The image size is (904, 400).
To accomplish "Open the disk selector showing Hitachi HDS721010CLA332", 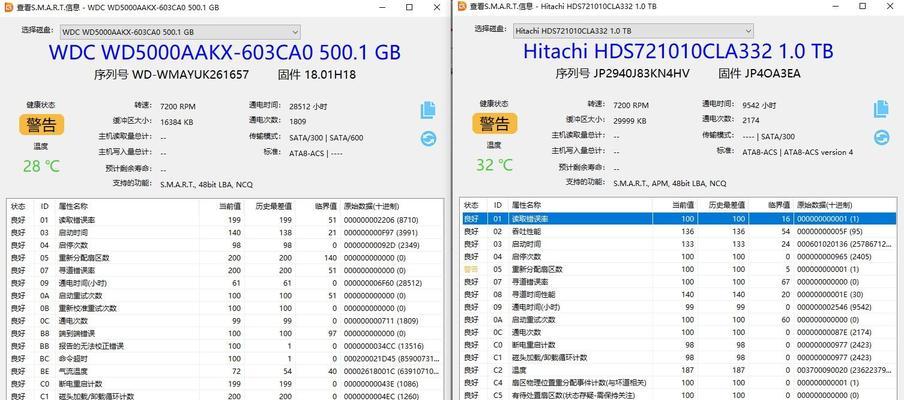I will (x=633, y=31).
